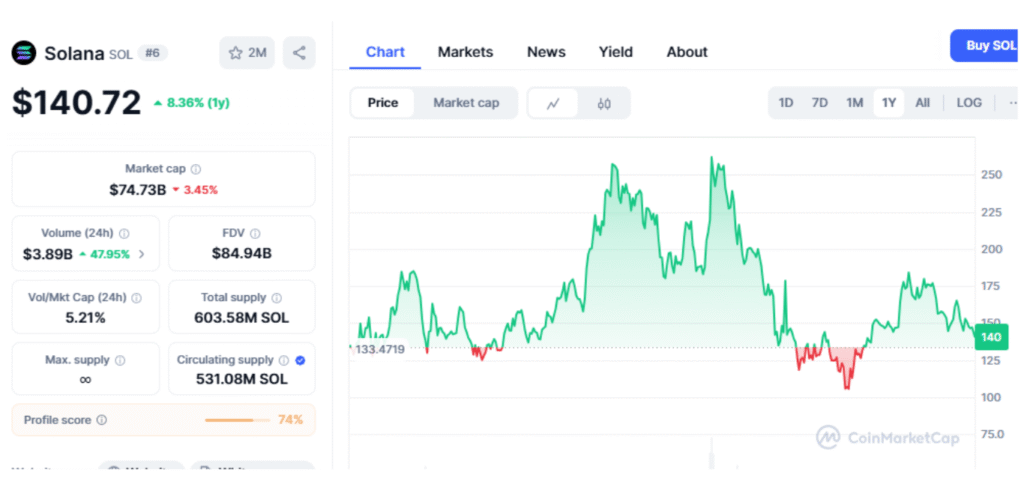
Task: Click the FDV info icon
Action: coord(253,233)
